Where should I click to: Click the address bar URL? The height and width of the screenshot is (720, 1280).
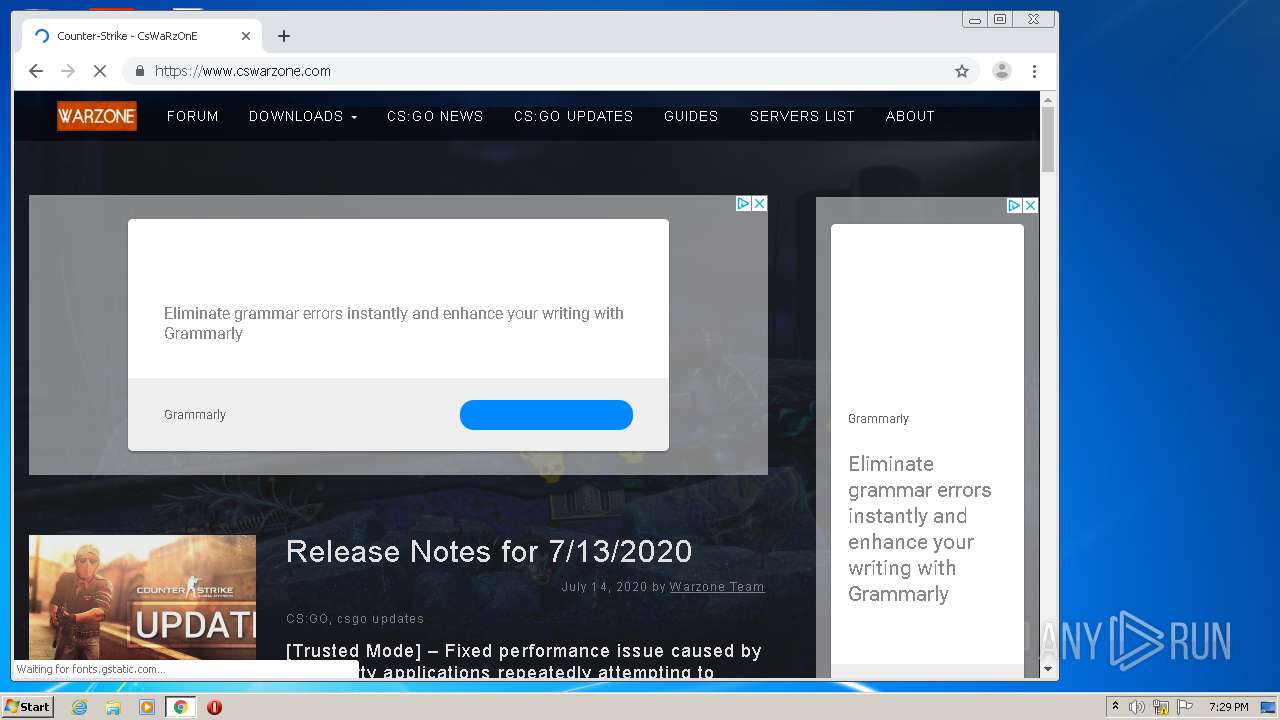(x=243, y=71)
